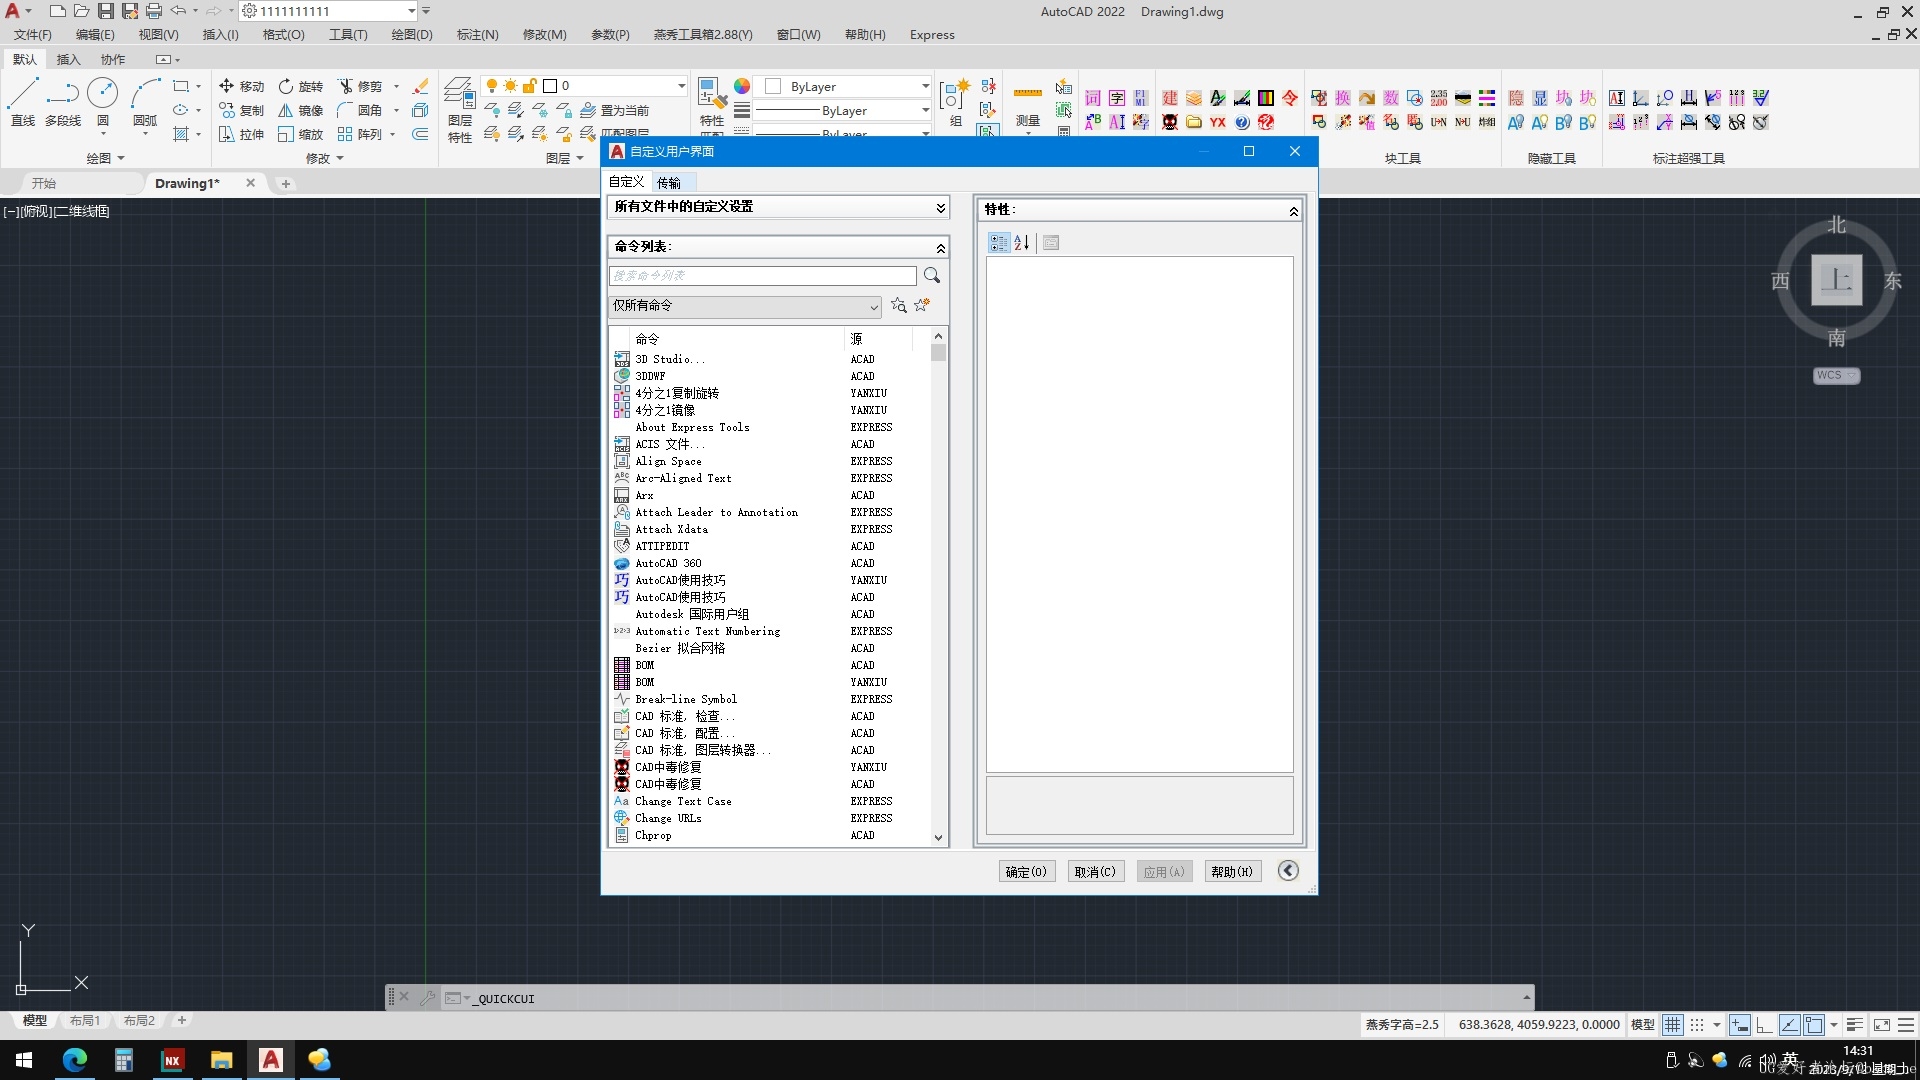Toggle the grid display in status bar
This screenshot has width=1920, height=1080.
pyautogui.click(x=1673, y=1025)
